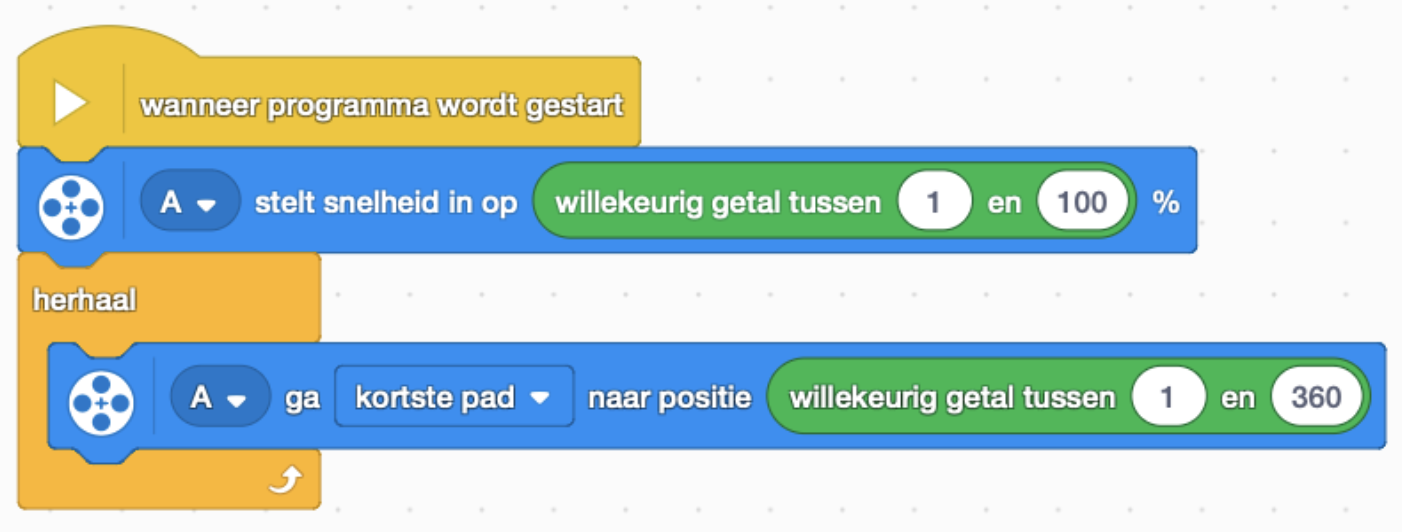
Task: Click the play triangle icon on the start block
Action: pyautogui.click(x=69, y=104)
